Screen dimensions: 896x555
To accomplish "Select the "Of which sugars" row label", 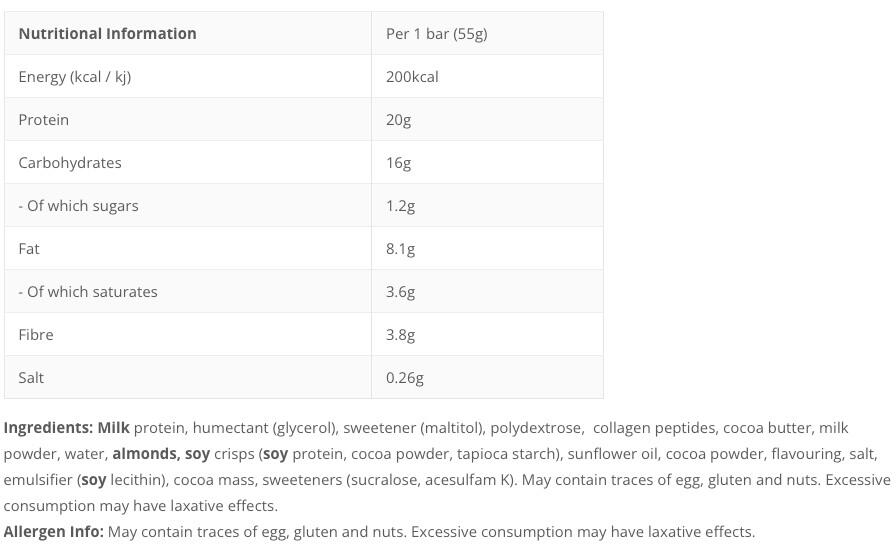I will (79, 205).
